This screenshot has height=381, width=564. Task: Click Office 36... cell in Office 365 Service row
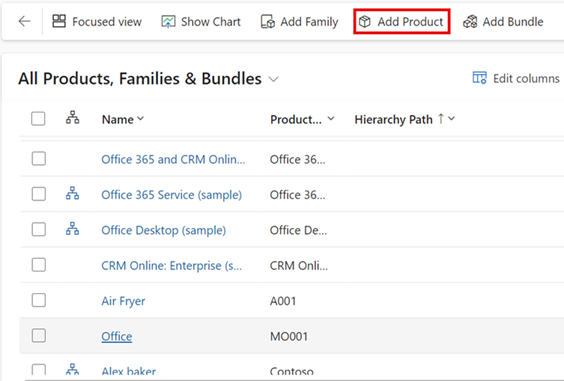coord(297,195)
